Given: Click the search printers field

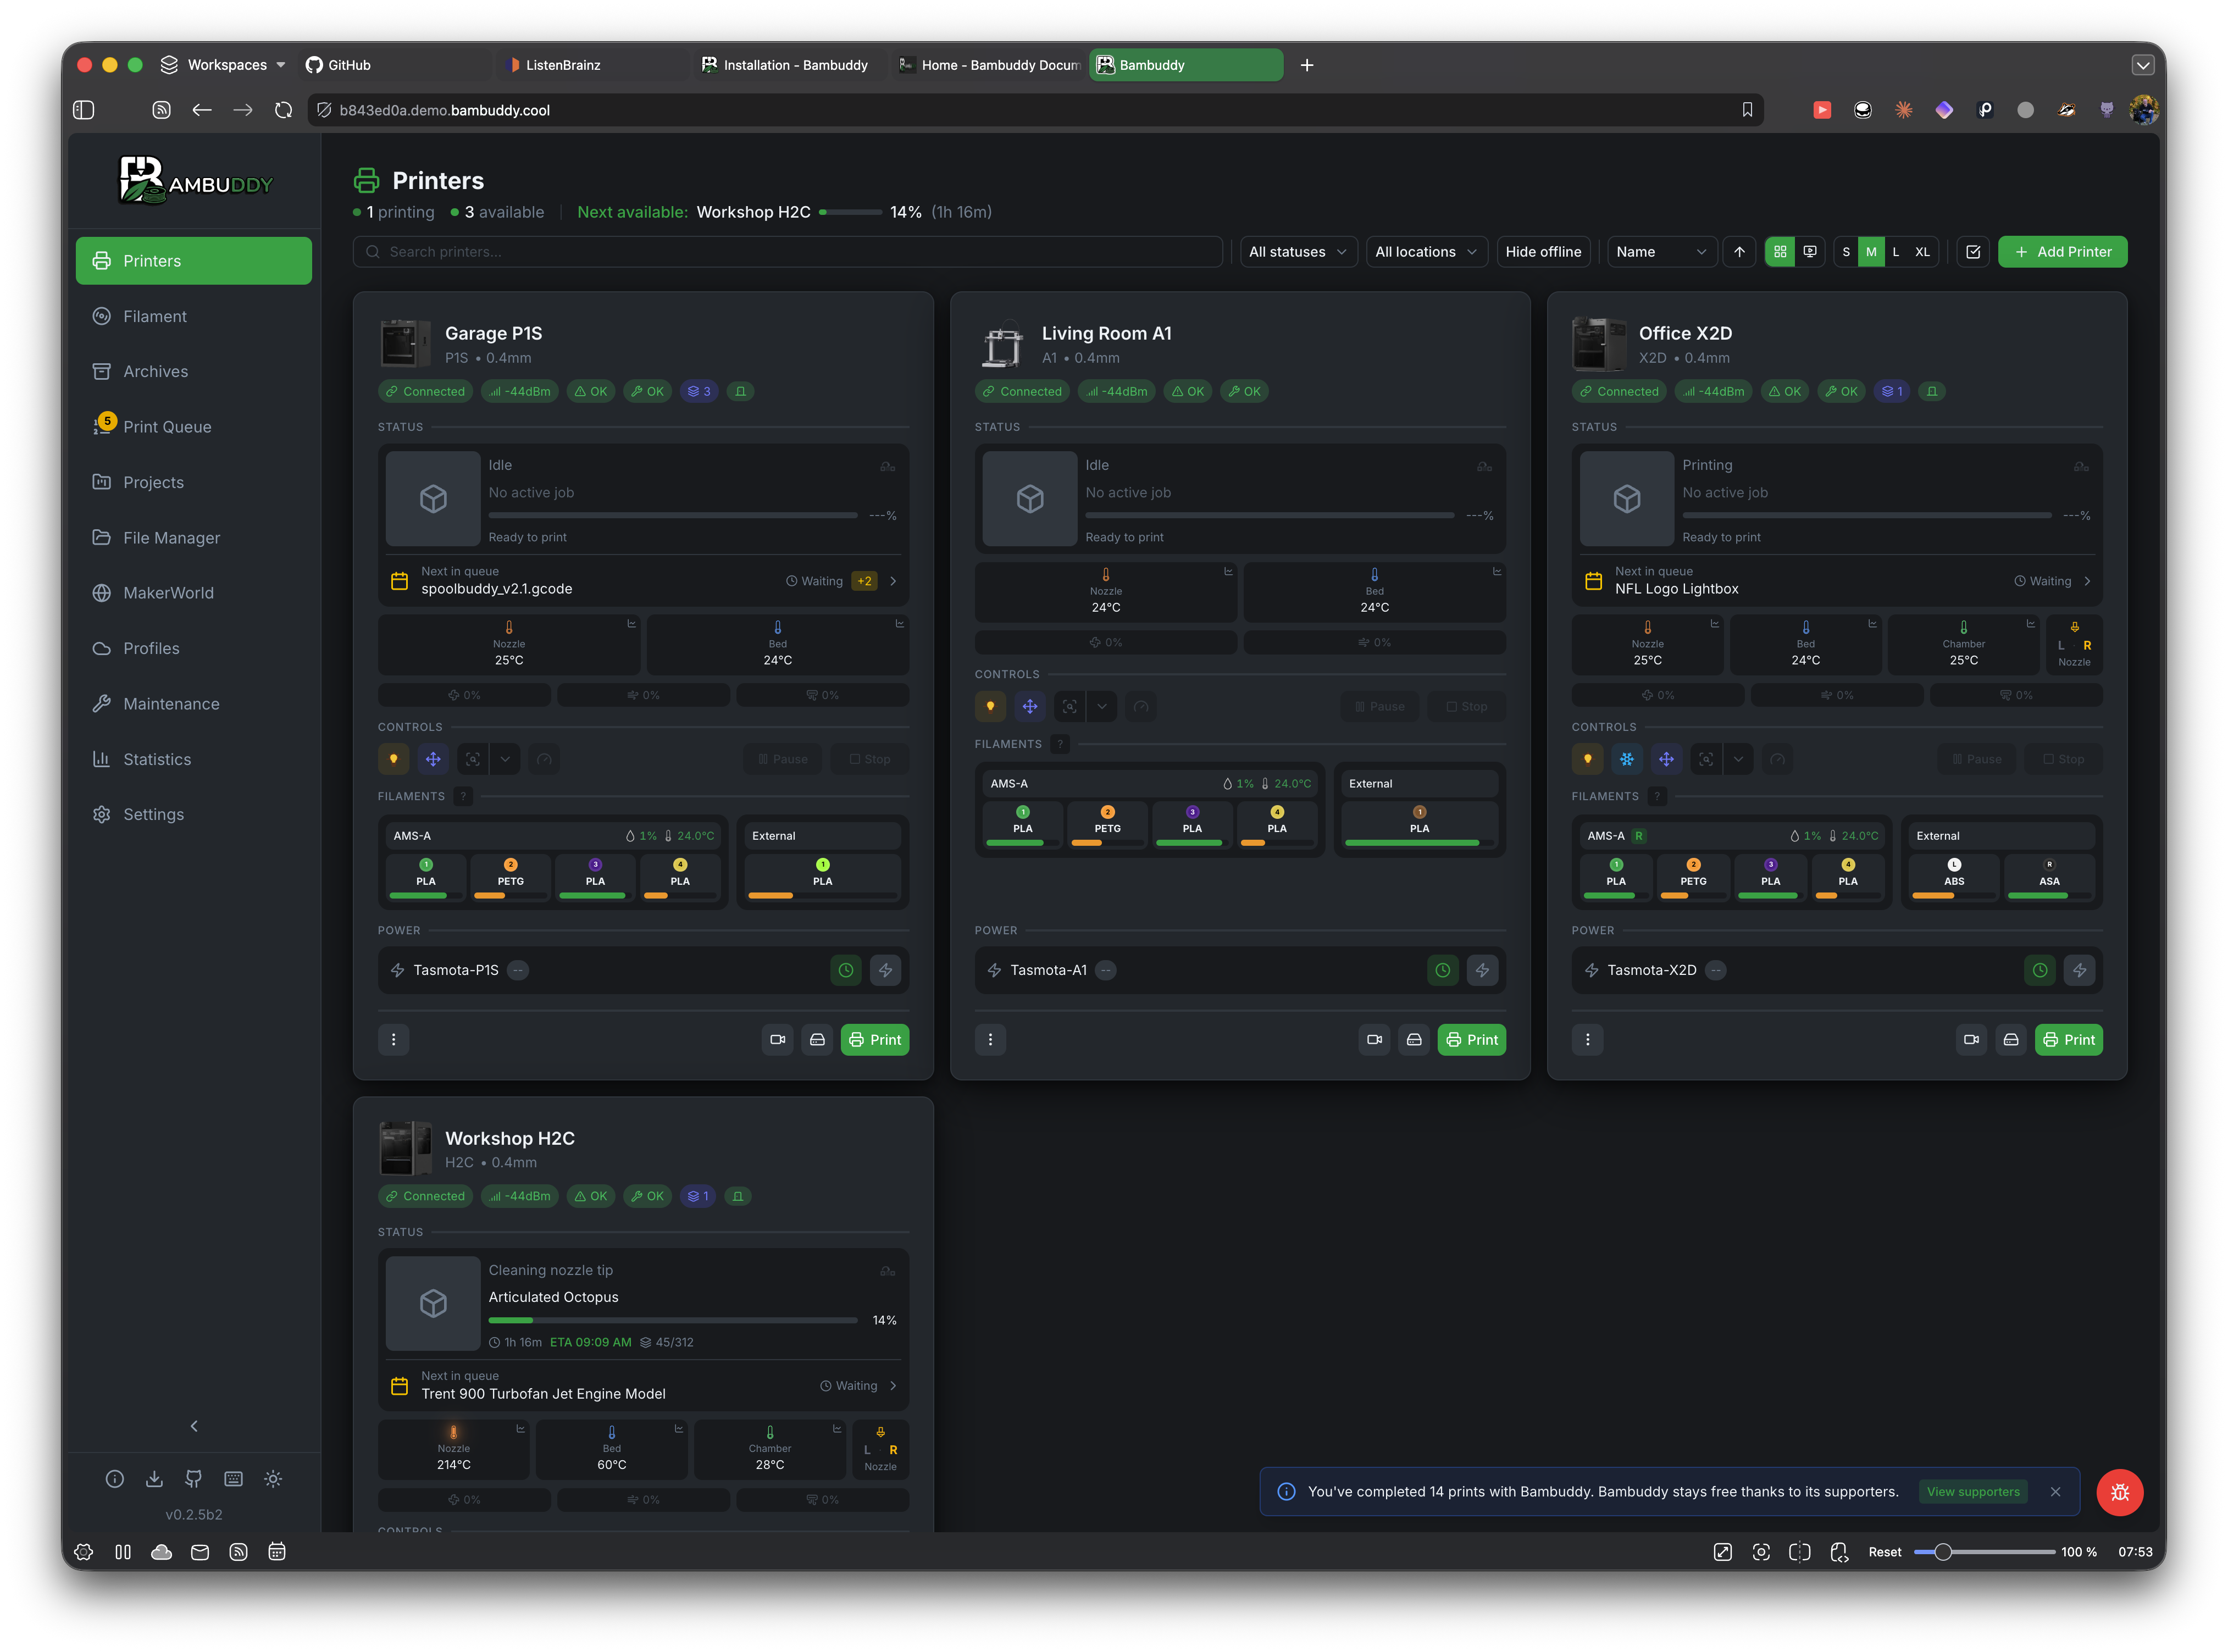Looking at the screenshot, I should (x=787, y=252).
